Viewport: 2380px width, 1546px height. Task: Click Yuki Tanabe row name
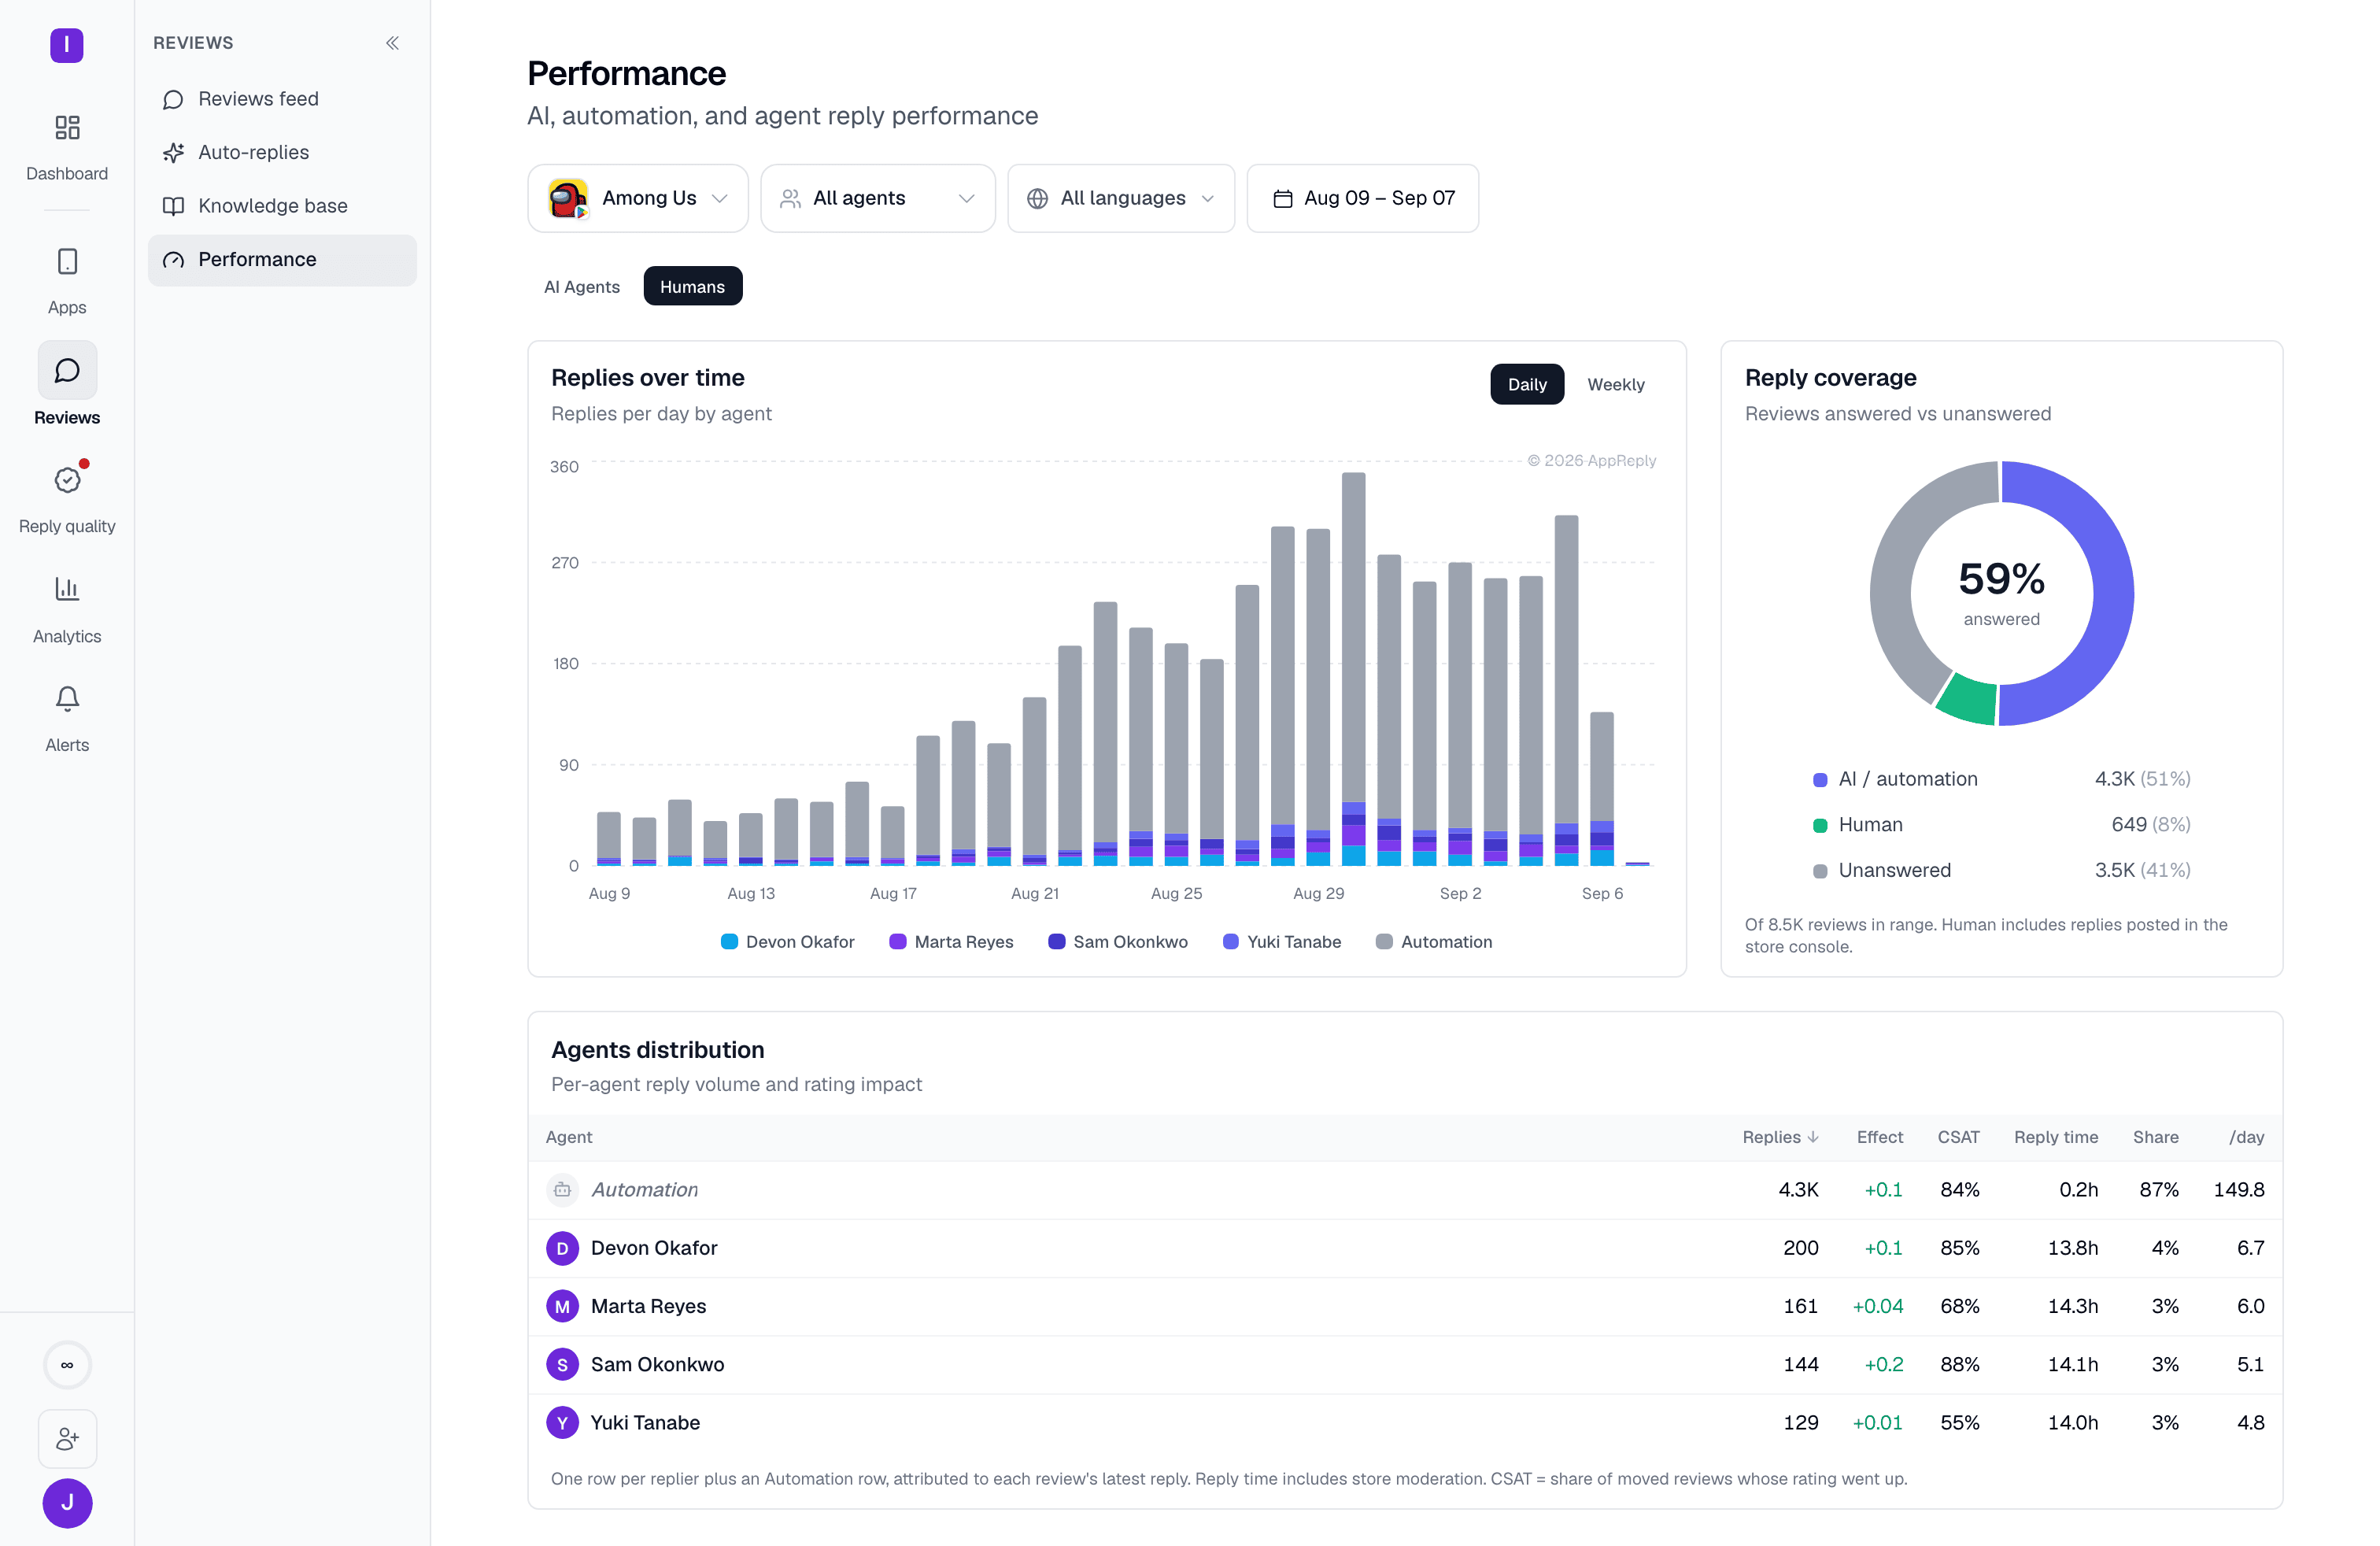pyautogui.click(x=645, y=1422)
